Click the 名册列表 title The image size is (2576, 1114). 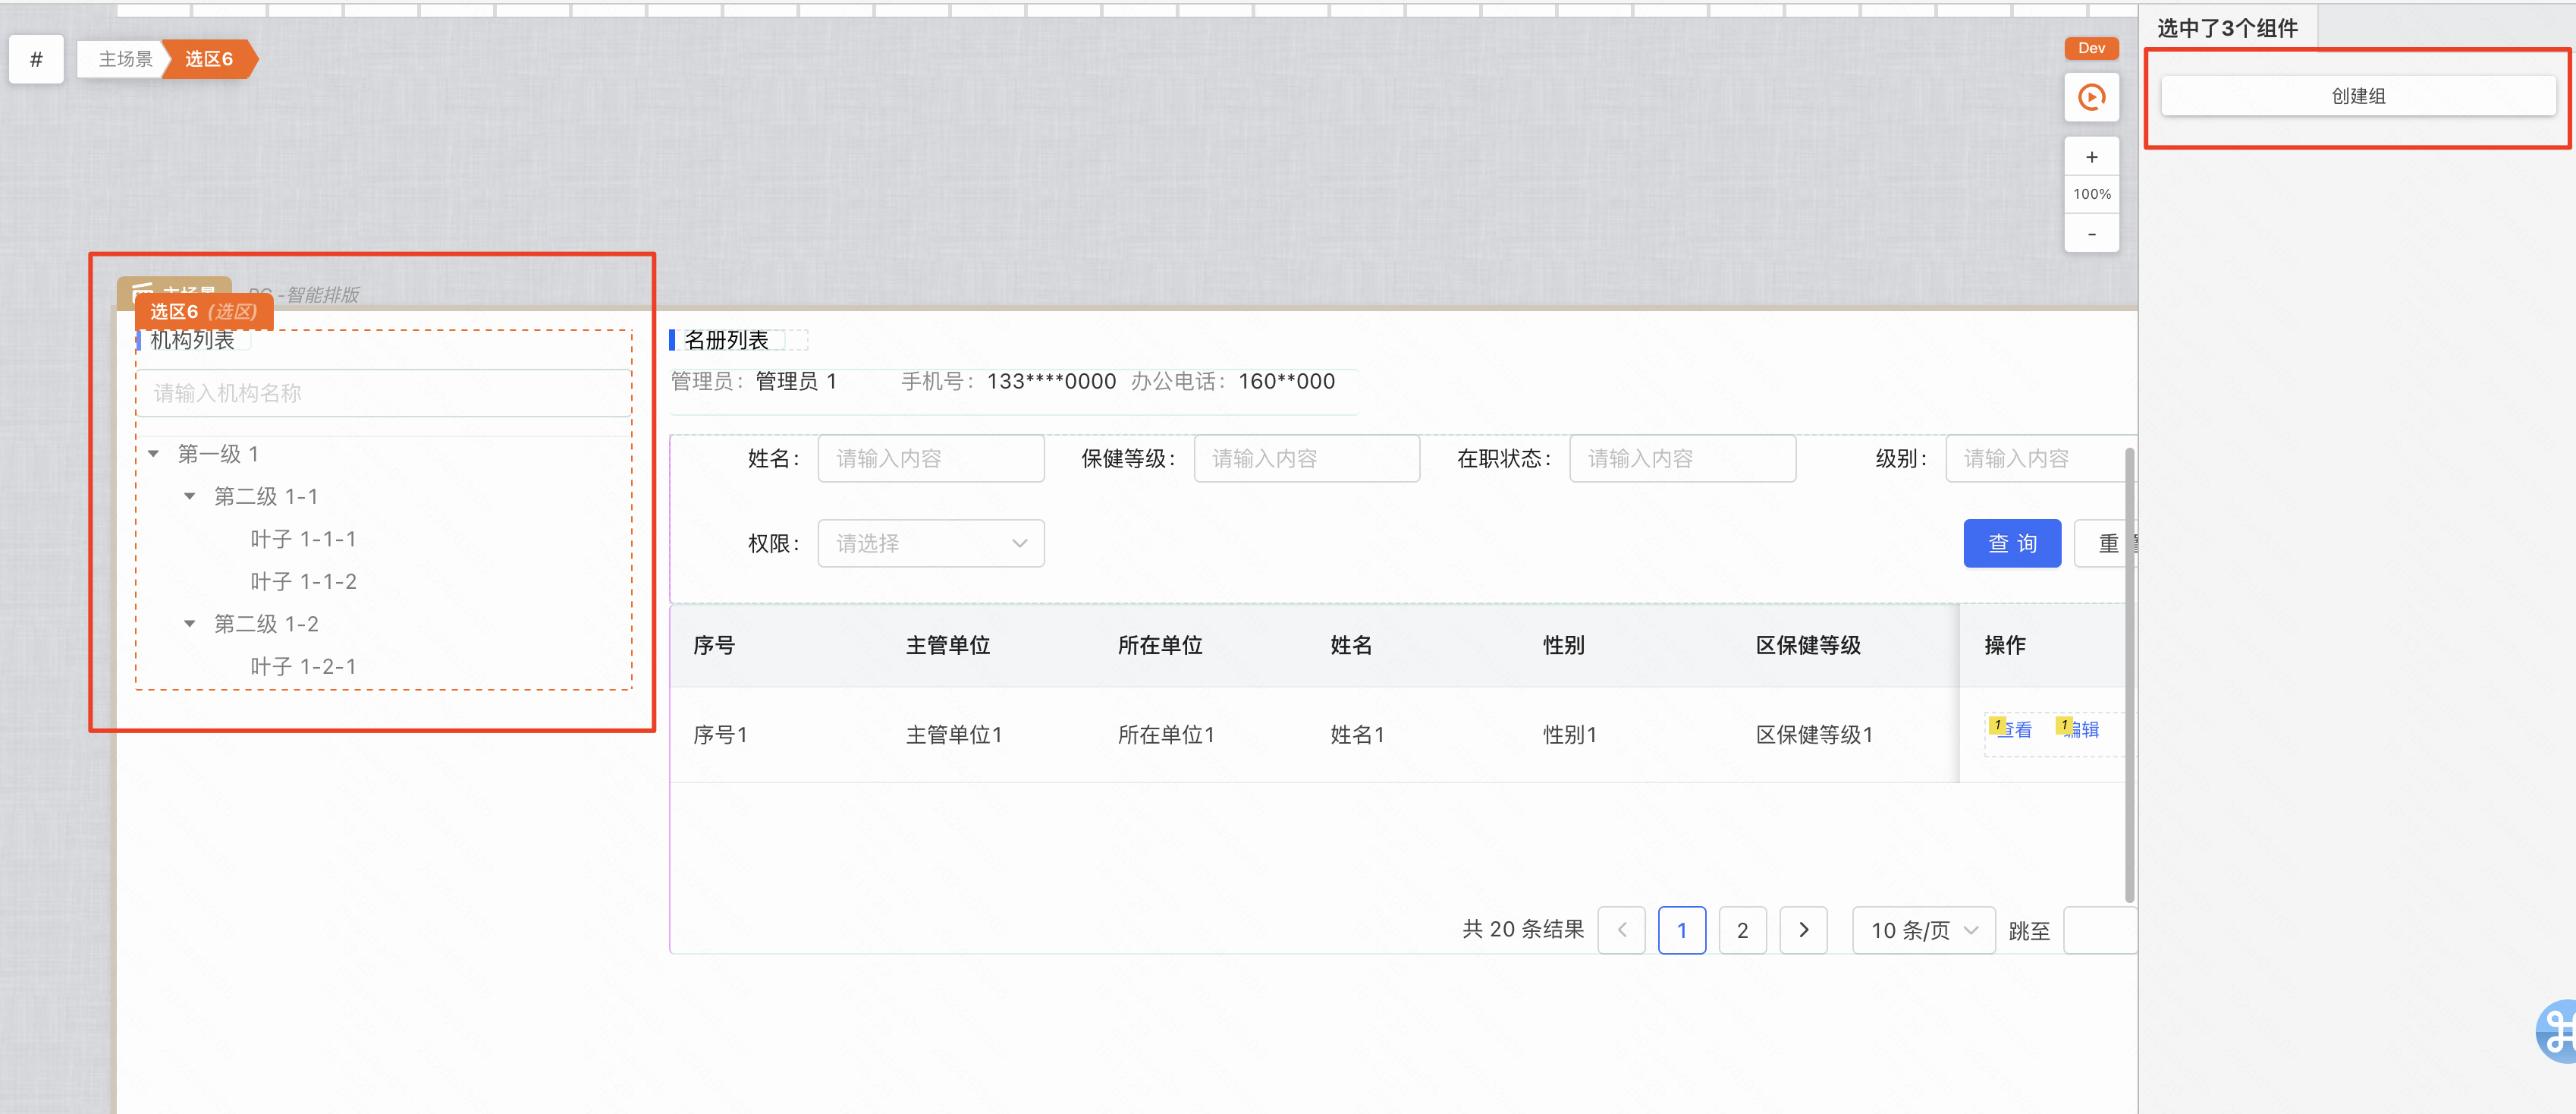pos(726,340)
